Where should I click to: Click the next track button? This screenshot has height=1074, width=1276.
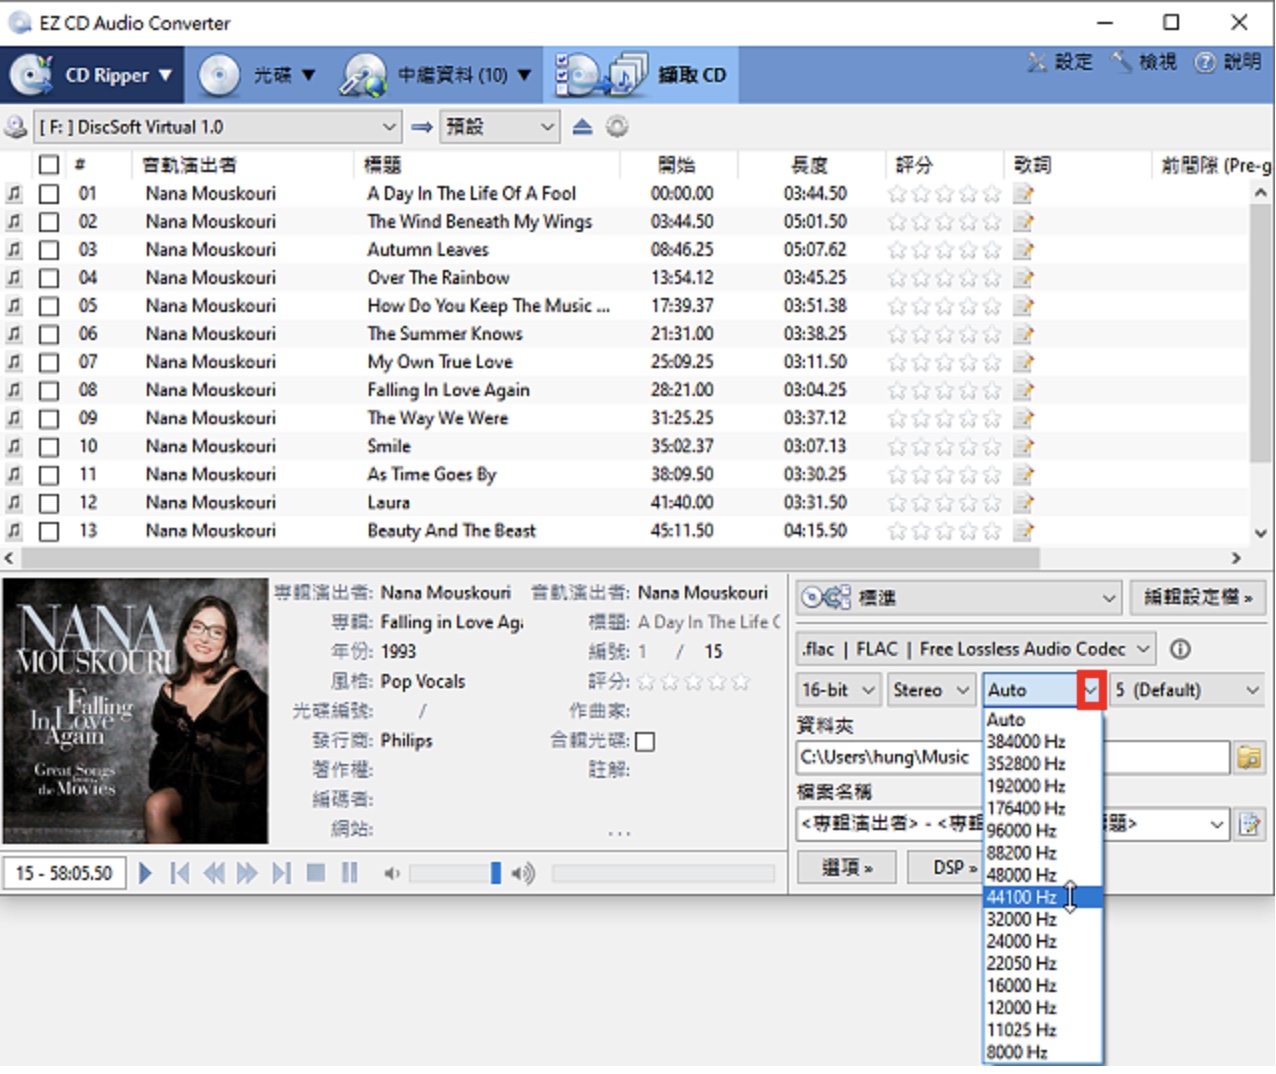pyautogui.click(x=282, y=873)
